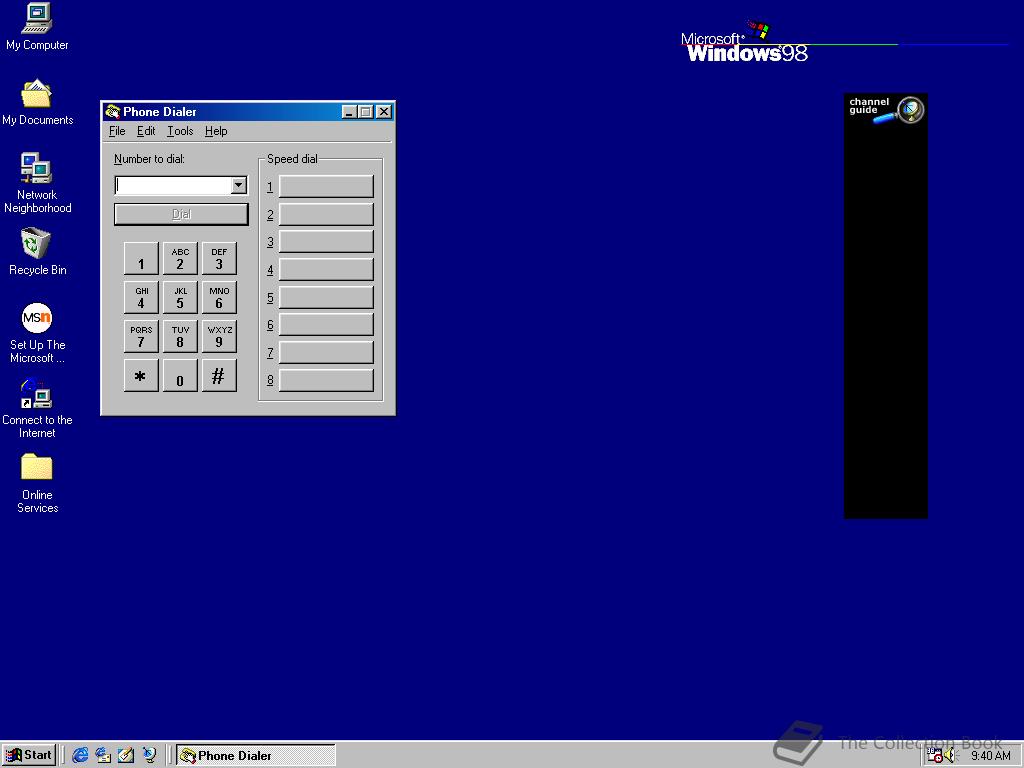Click the Dial button
1024x768 pixels.
click(181, 214)
